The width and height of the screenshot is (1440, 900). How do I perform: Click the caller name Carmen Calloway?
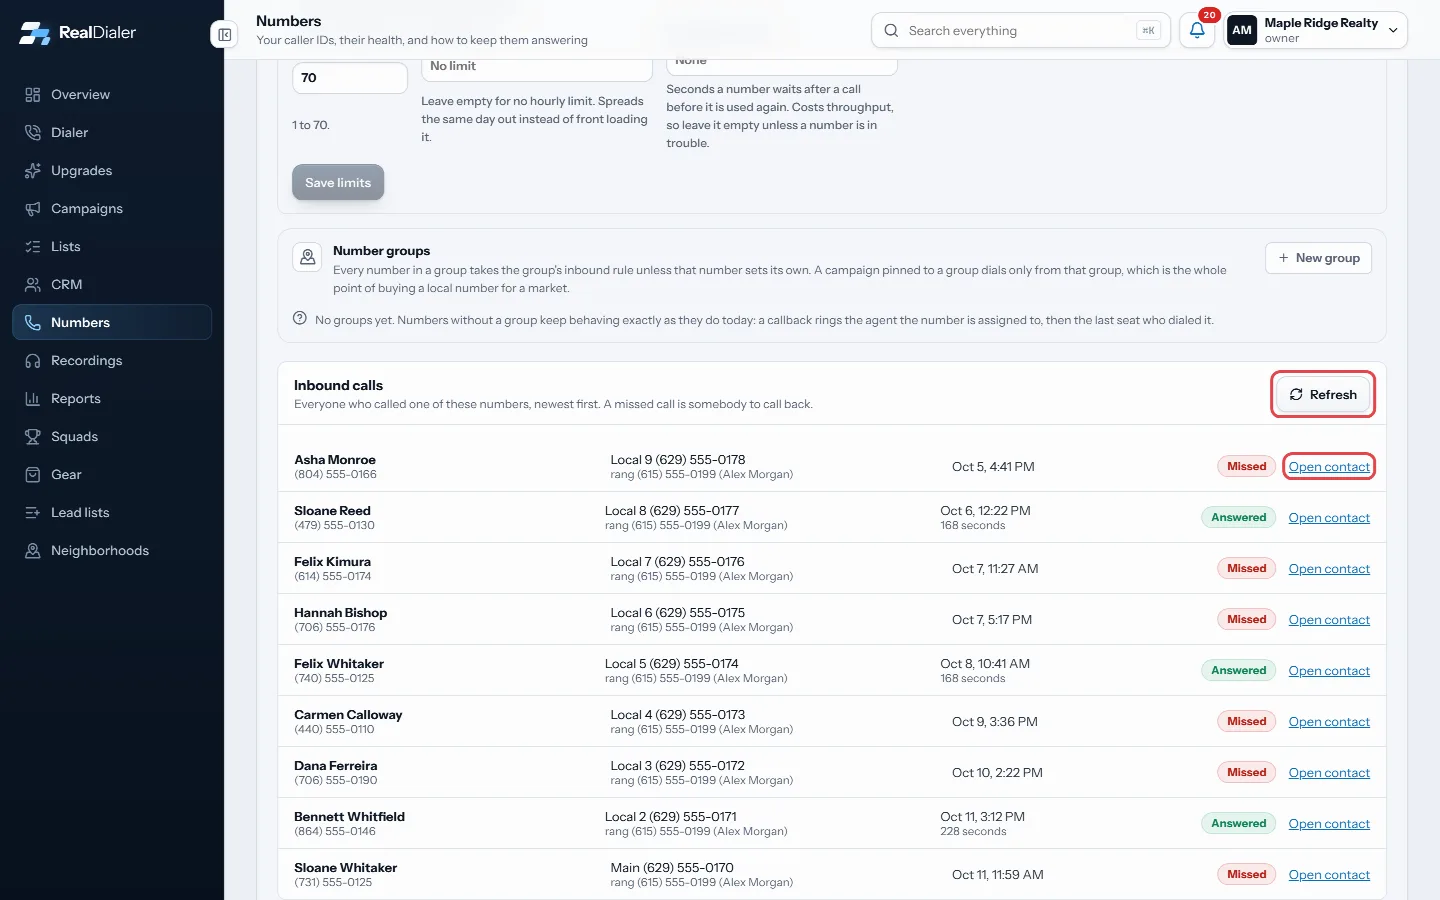348,715
